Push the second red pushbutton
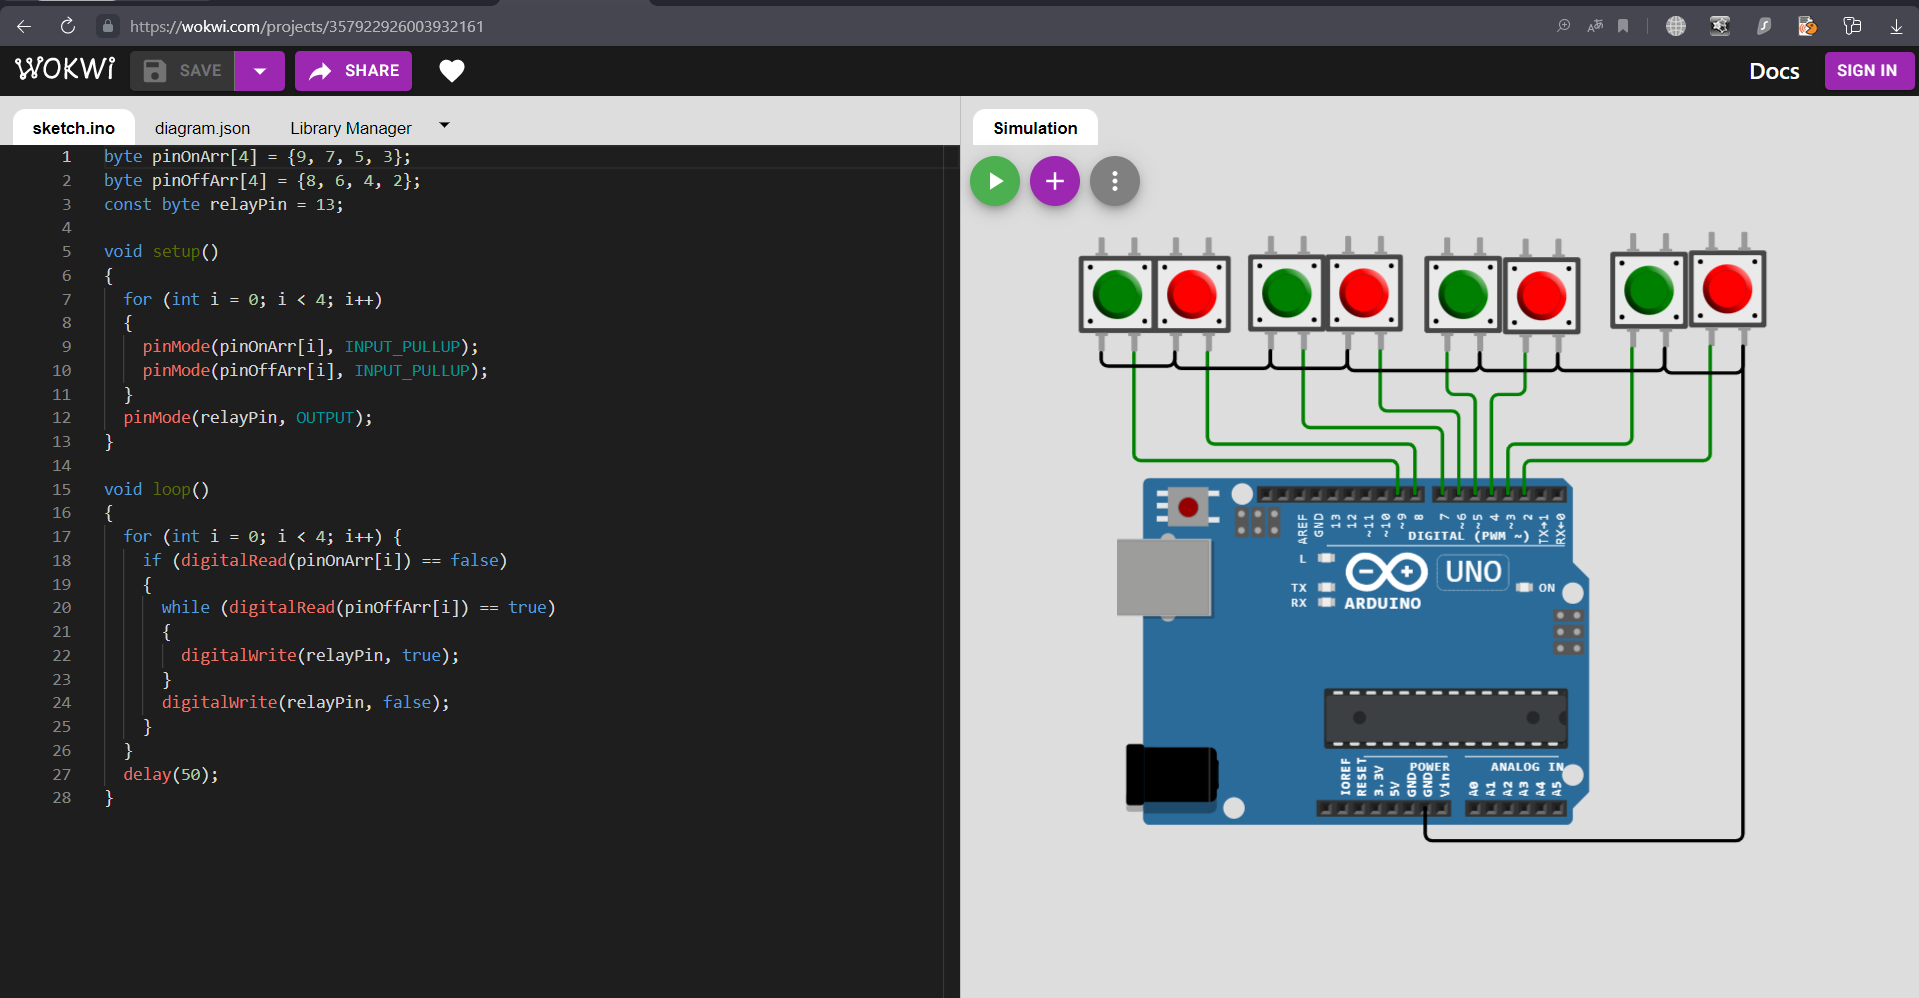The image size is (1919, 998). coord(1364,294)
